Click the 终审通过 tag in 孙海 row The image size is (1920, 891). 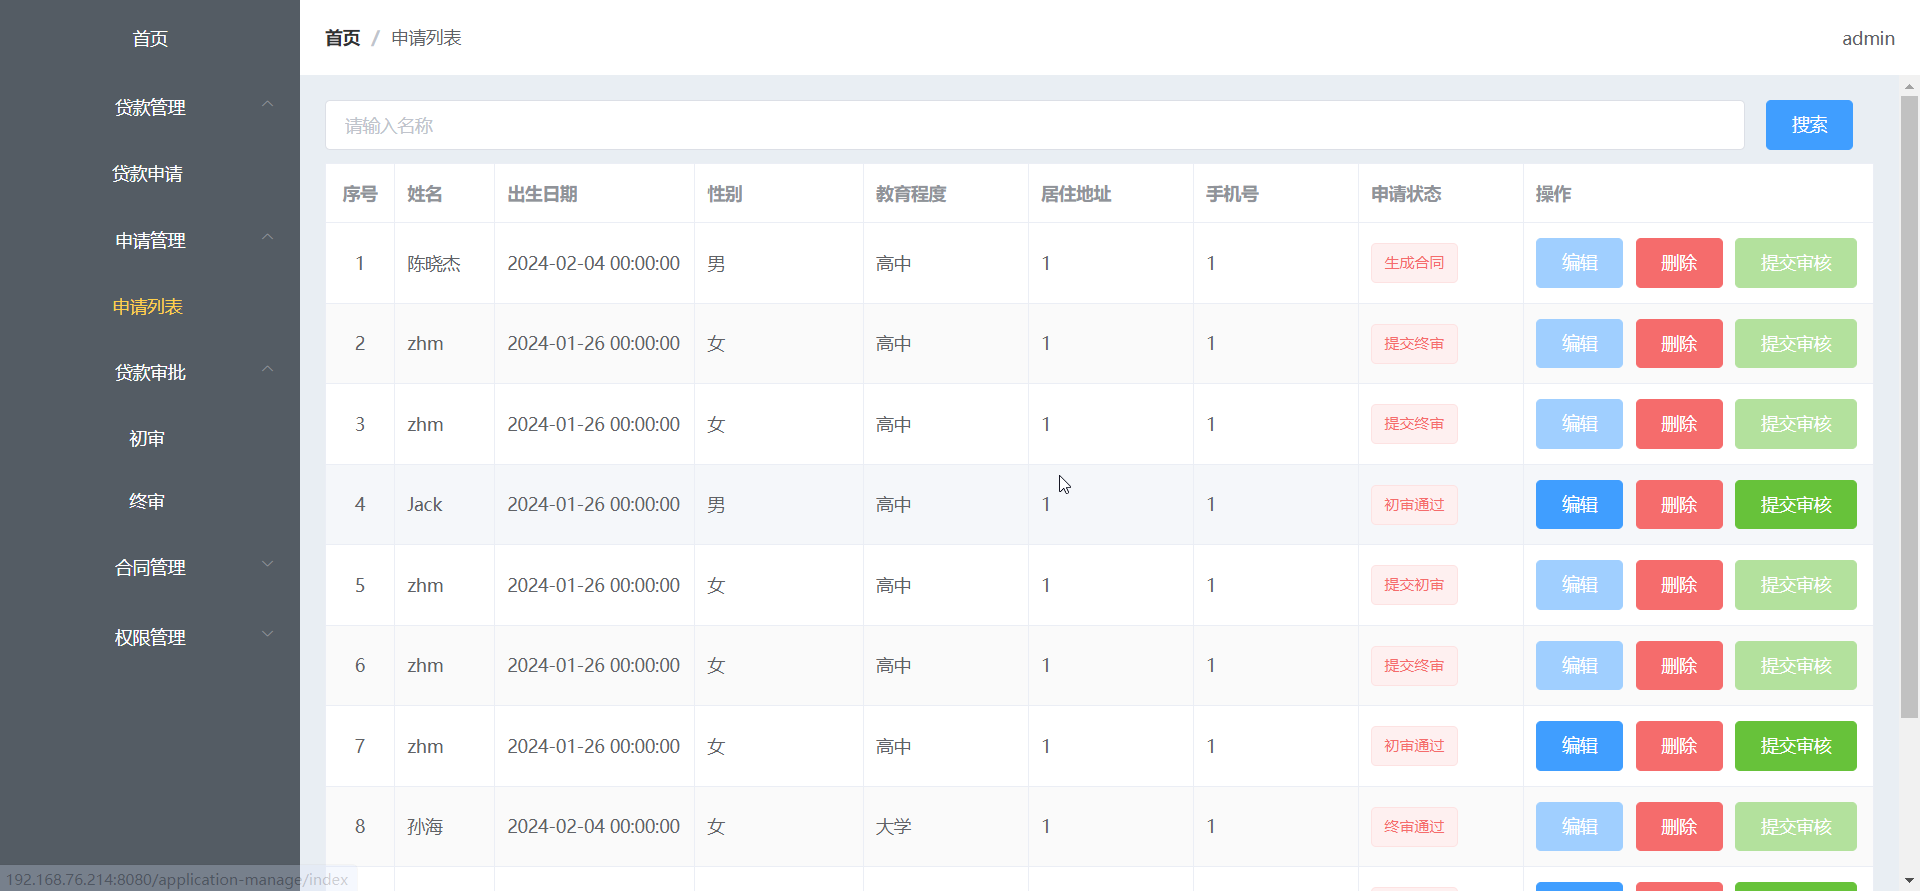click(1414, 827)
